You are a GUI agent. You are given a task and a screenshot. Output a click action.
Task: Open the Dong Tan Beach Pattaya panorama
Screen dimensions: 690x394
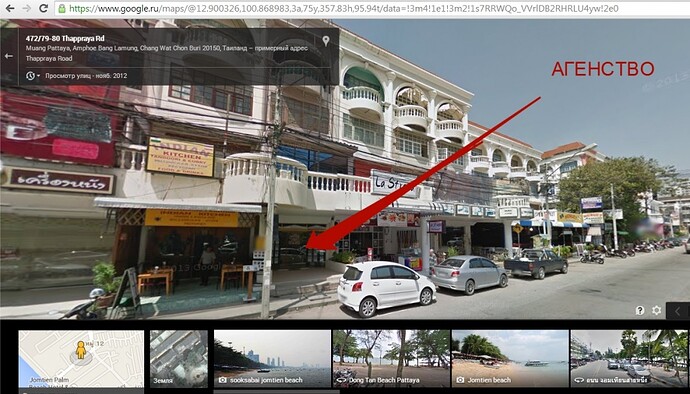[391, 359]
